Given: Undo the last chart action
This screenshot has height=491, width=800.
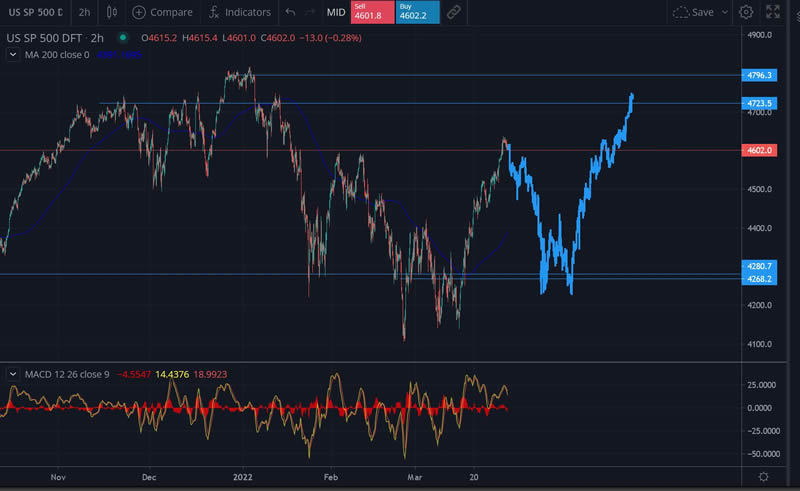Looking at the screenshot, I should click(x=290, y=12).
